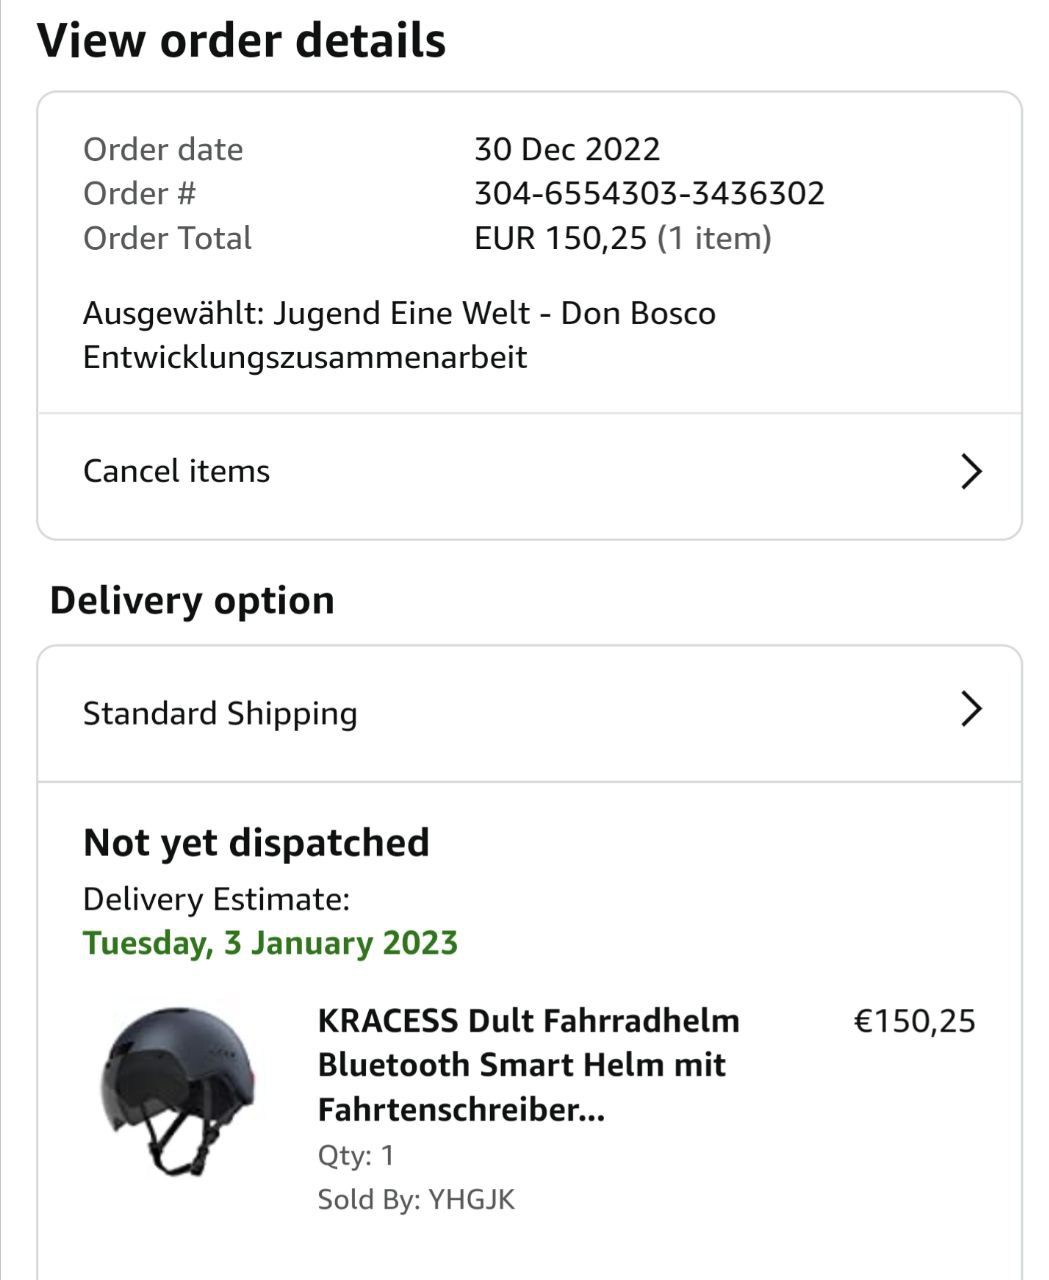This screenshot has width=1049, height=1280.
Task: Click the Not yet dispatched status
Action: 256,843
